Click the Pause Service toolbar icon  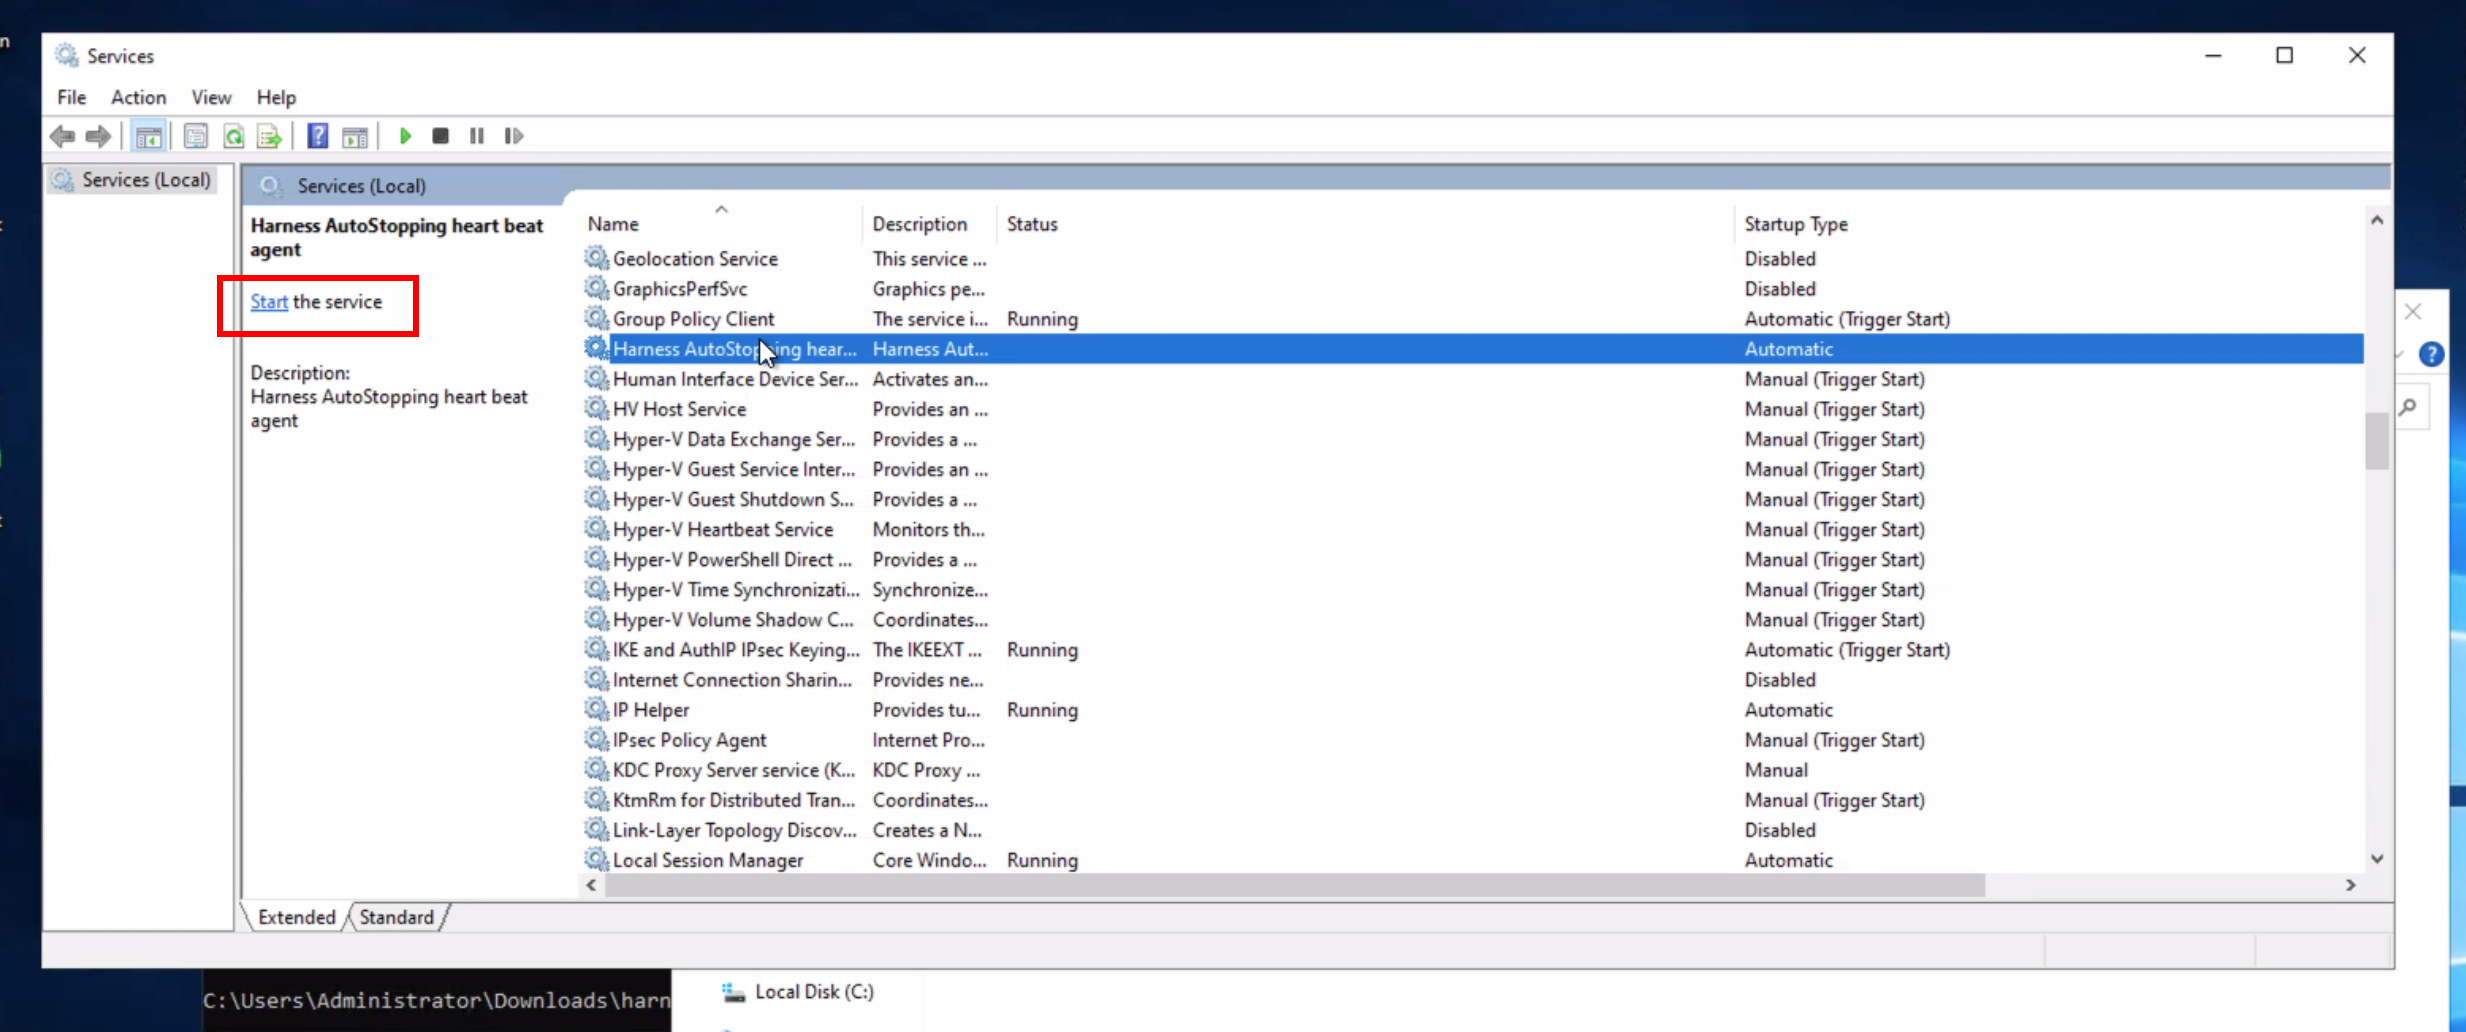pyautogui.click(x=477, y=136)
